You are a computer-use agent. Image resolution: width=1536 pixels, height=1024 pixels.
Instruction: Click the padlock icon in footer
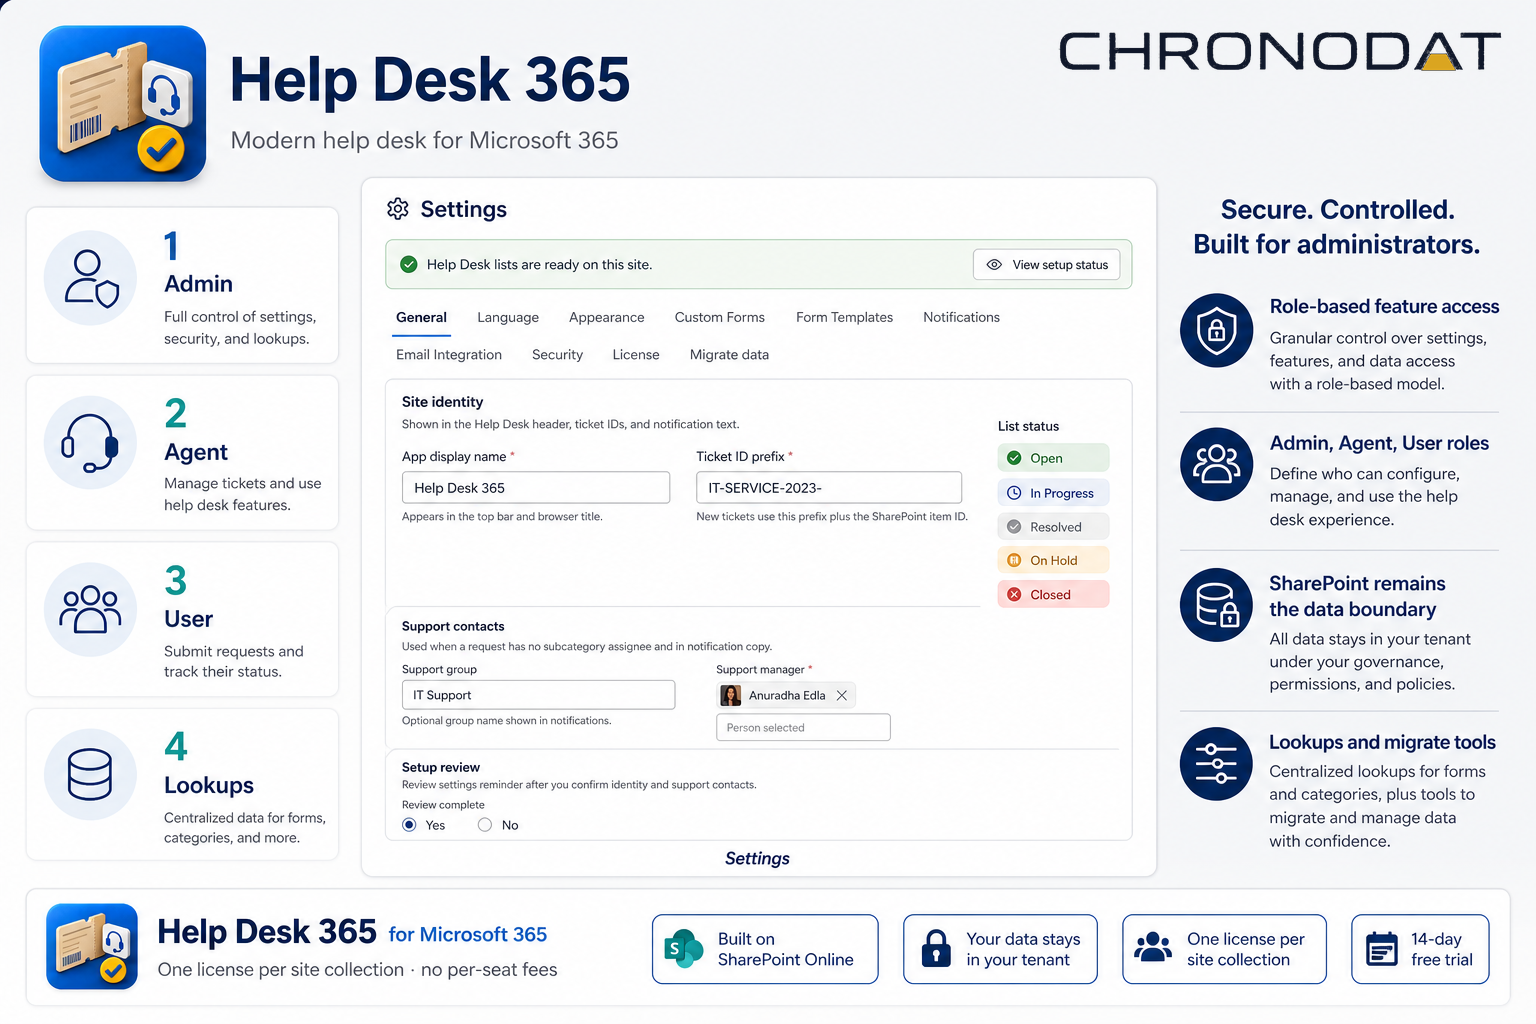pos(936,949)
